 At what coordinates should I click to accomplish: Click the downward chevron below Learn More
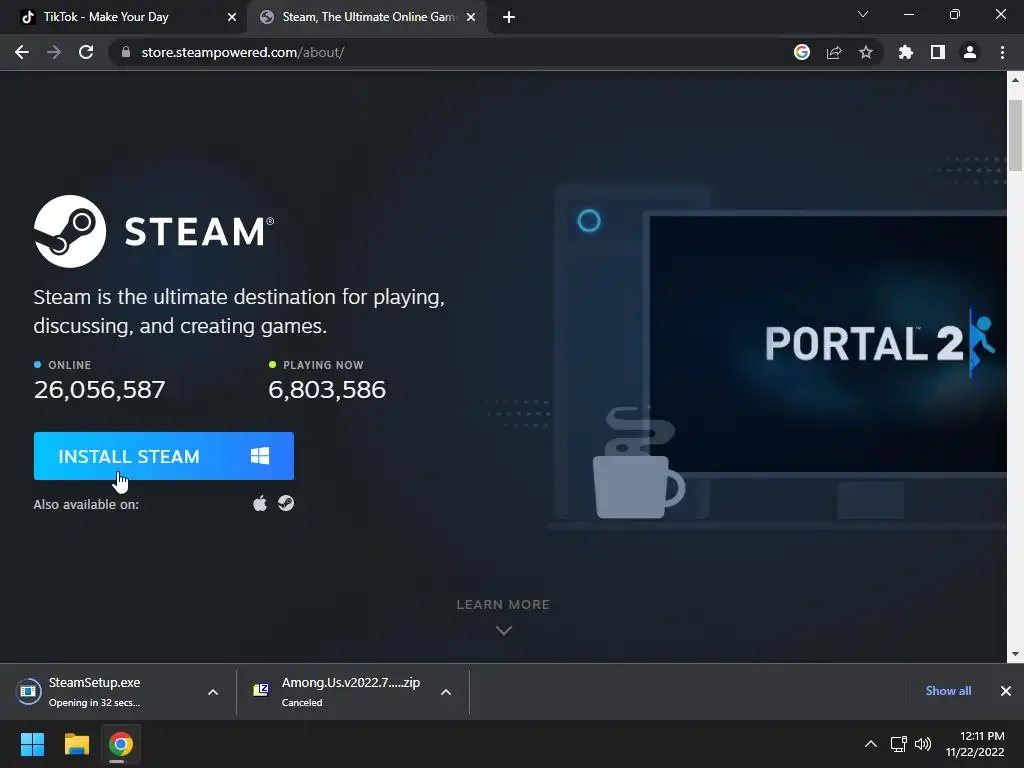click(x=504, y=630)
